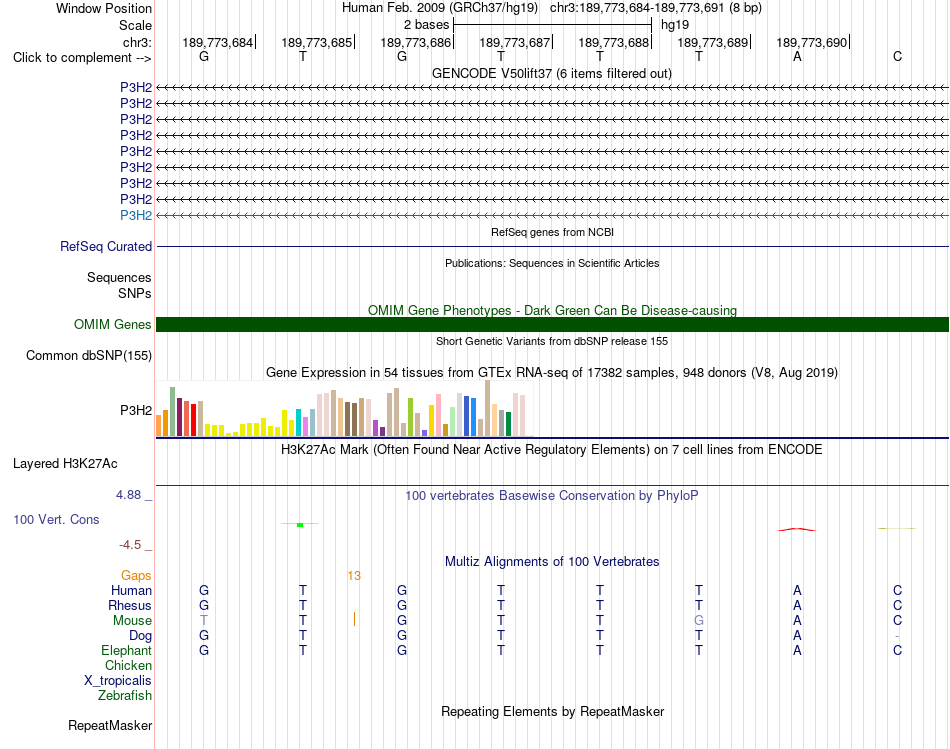Select the X_tropicalis species label
The image size is (950, 749).
[118, 681]
